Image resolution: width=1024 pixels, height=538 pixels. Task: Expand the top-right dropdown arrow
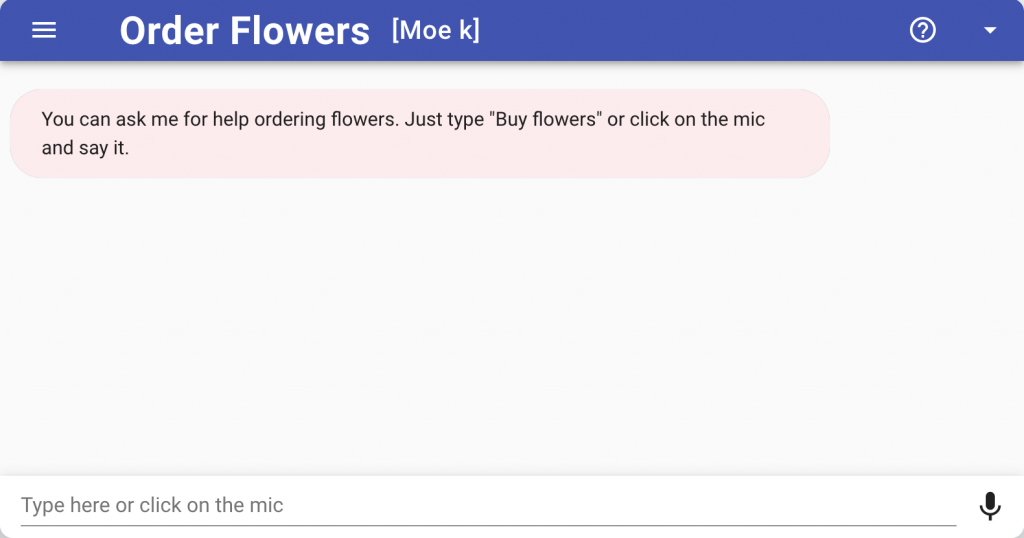[x=990, y=31]
